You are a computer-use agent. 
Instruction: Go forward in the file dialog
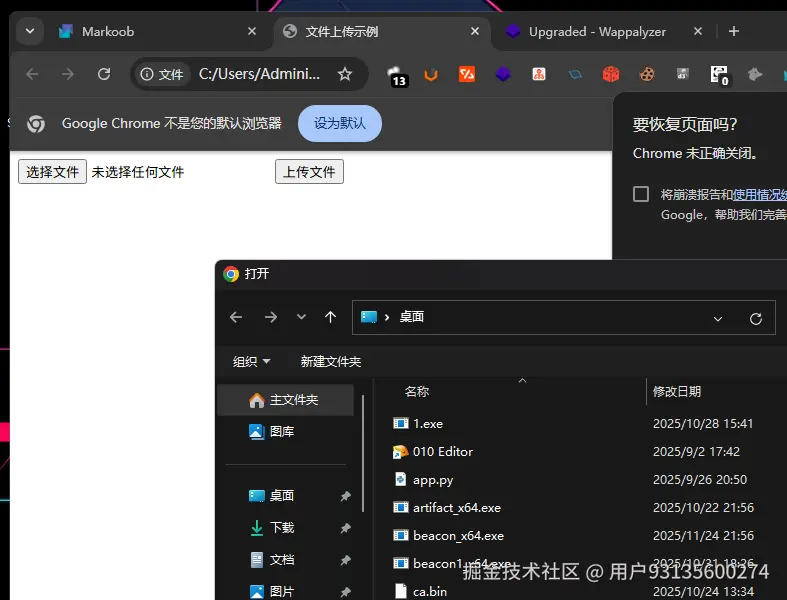pos(271,317)
